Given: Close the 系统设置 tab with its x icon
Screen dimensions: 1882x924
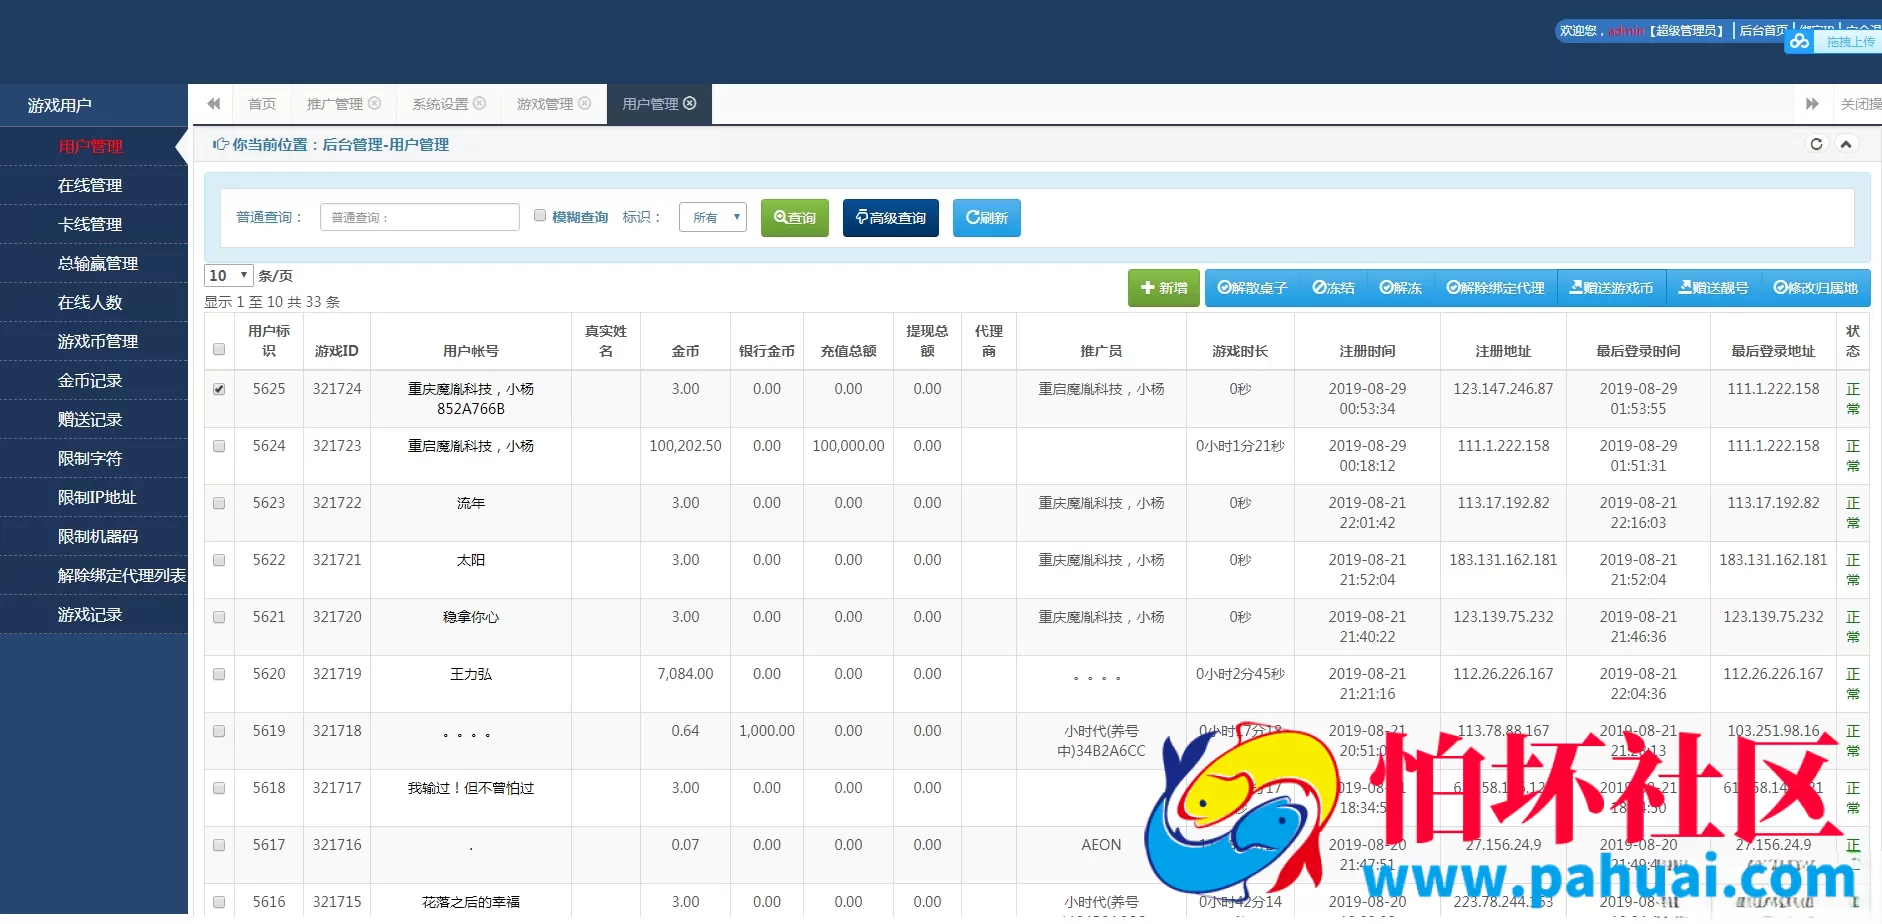Looking at the screenshot, I should 479,103.
